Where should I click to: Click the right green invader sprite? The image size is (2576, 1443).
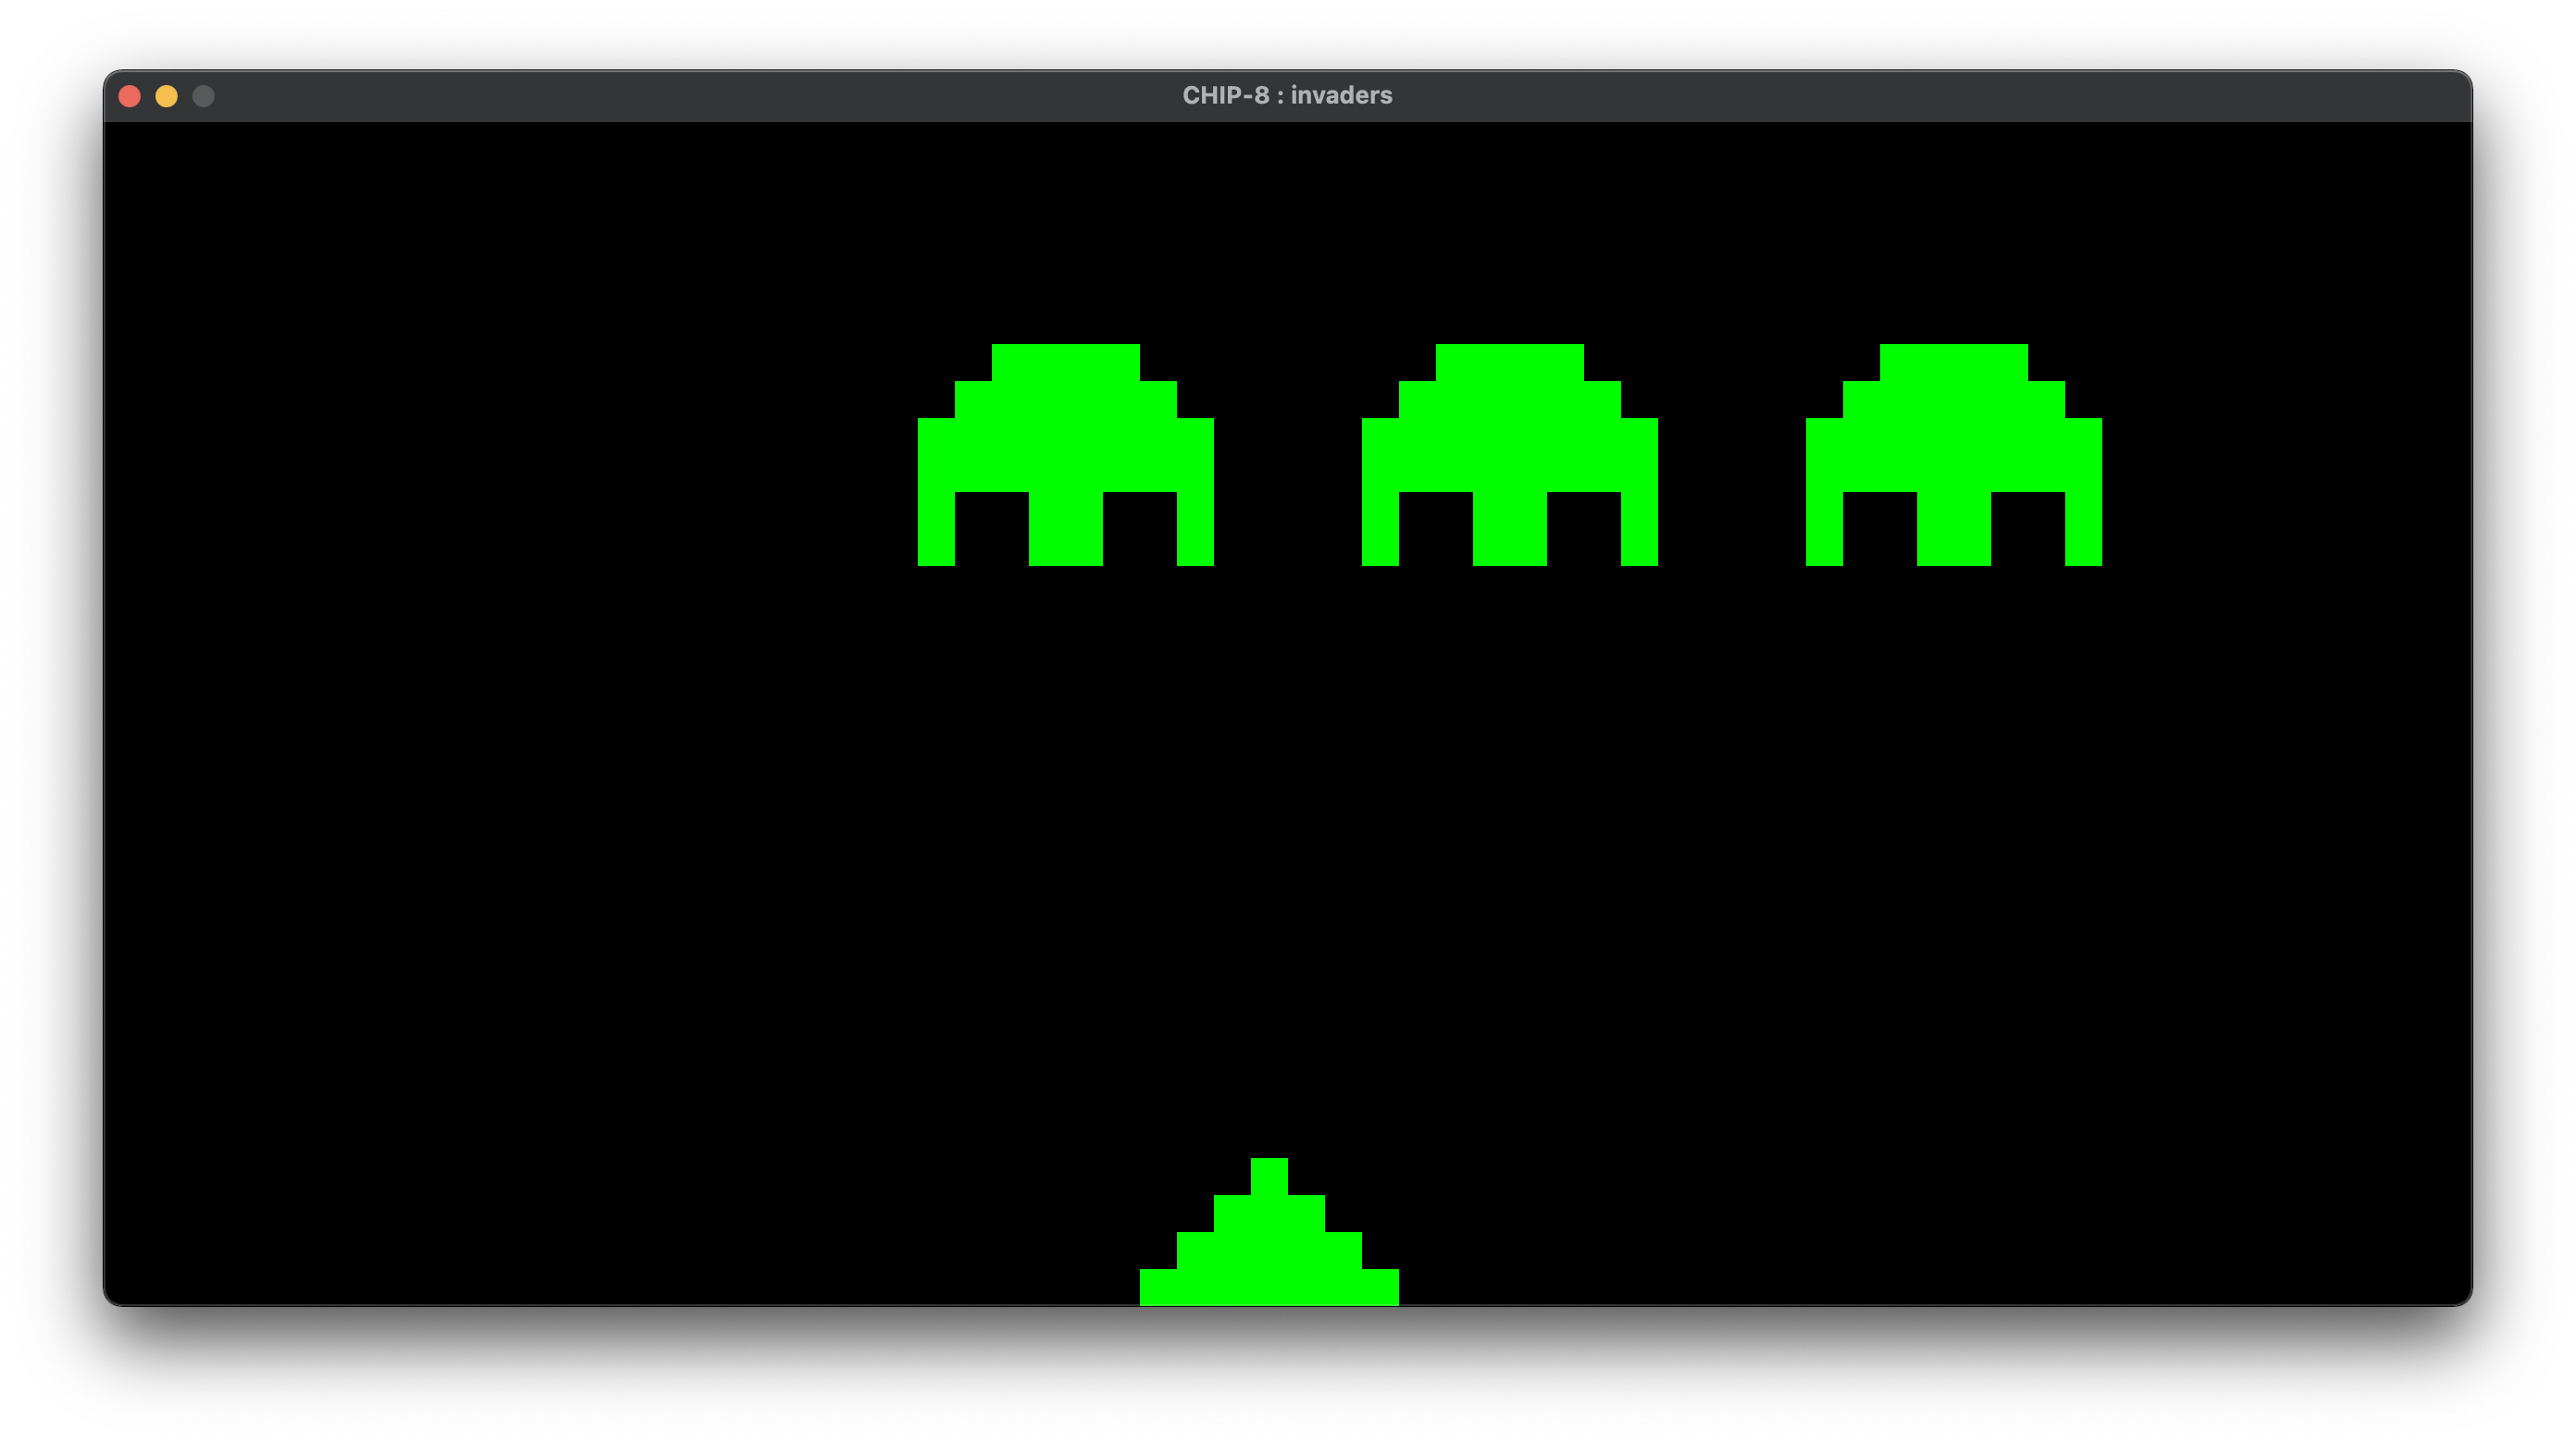click(x=1954, y=455)
